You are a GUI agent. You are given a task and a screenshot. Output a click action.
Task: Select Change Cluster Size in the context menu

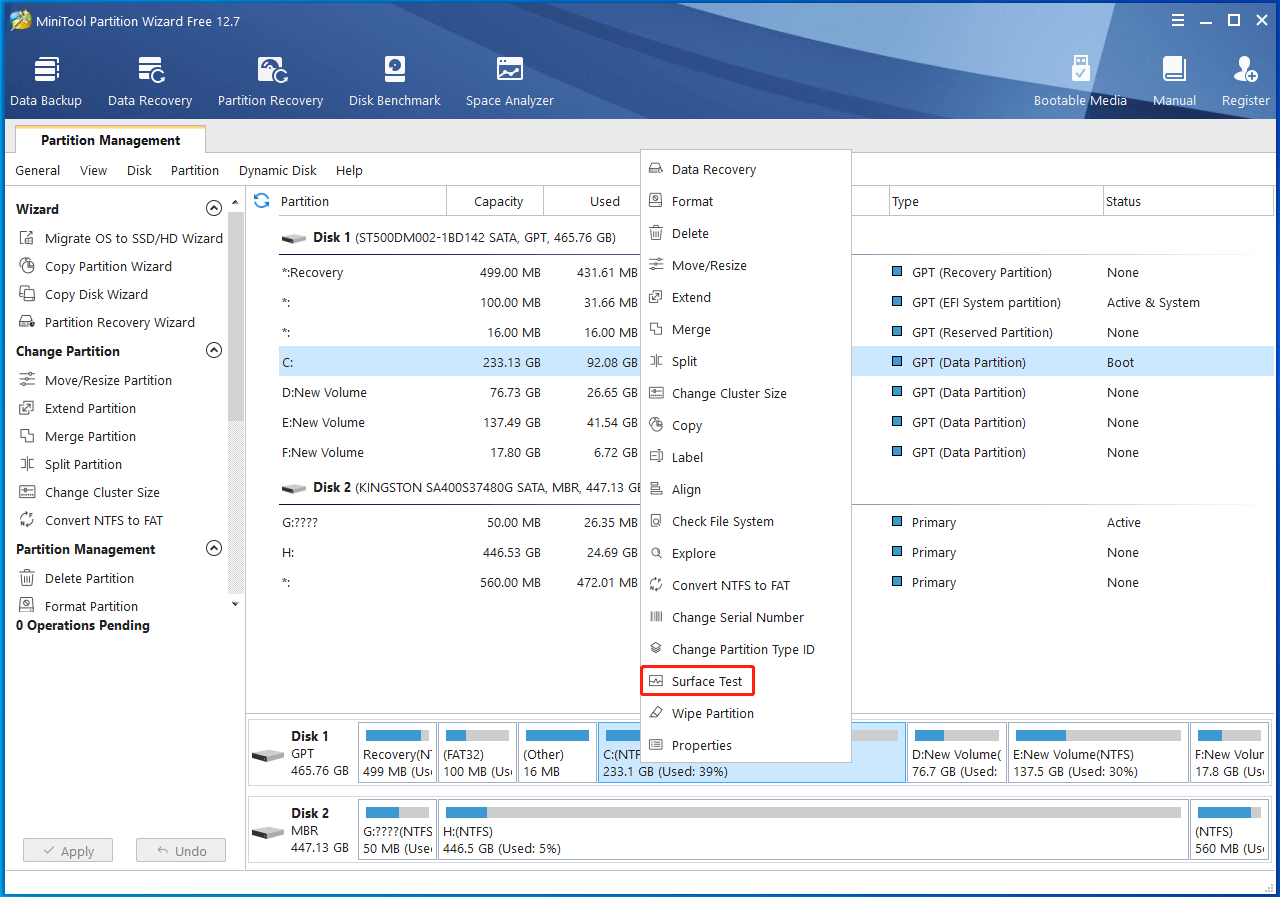click(x=745, y=393)
